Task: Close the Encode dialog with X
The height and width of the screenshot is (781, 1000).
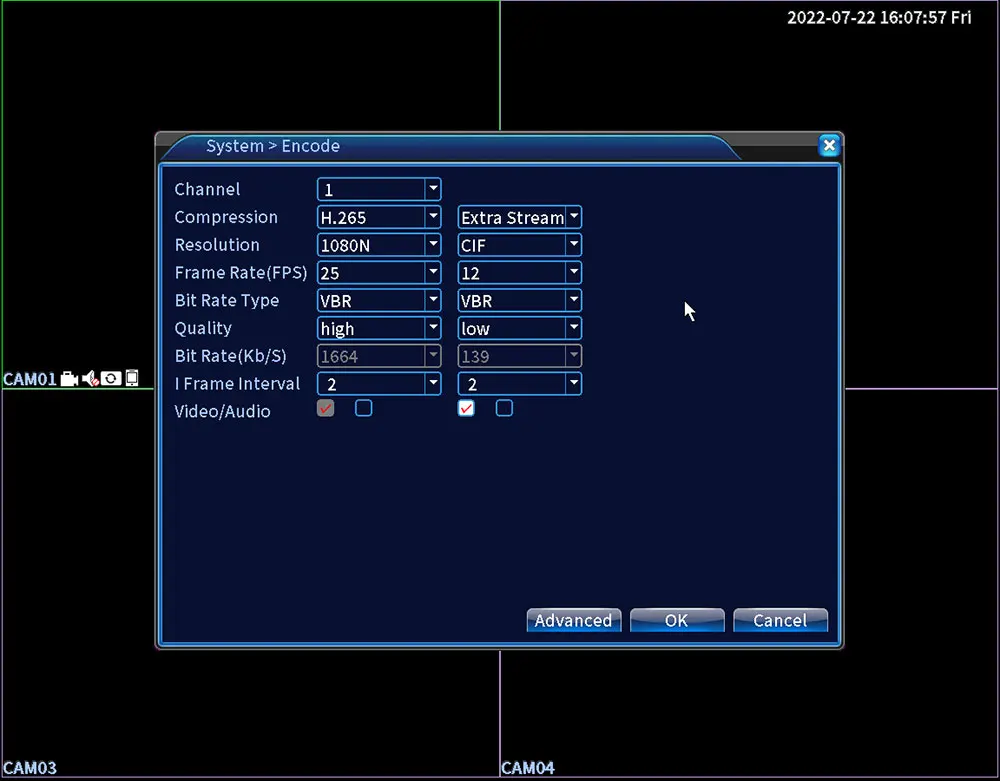Action: [x=829, y=146]
